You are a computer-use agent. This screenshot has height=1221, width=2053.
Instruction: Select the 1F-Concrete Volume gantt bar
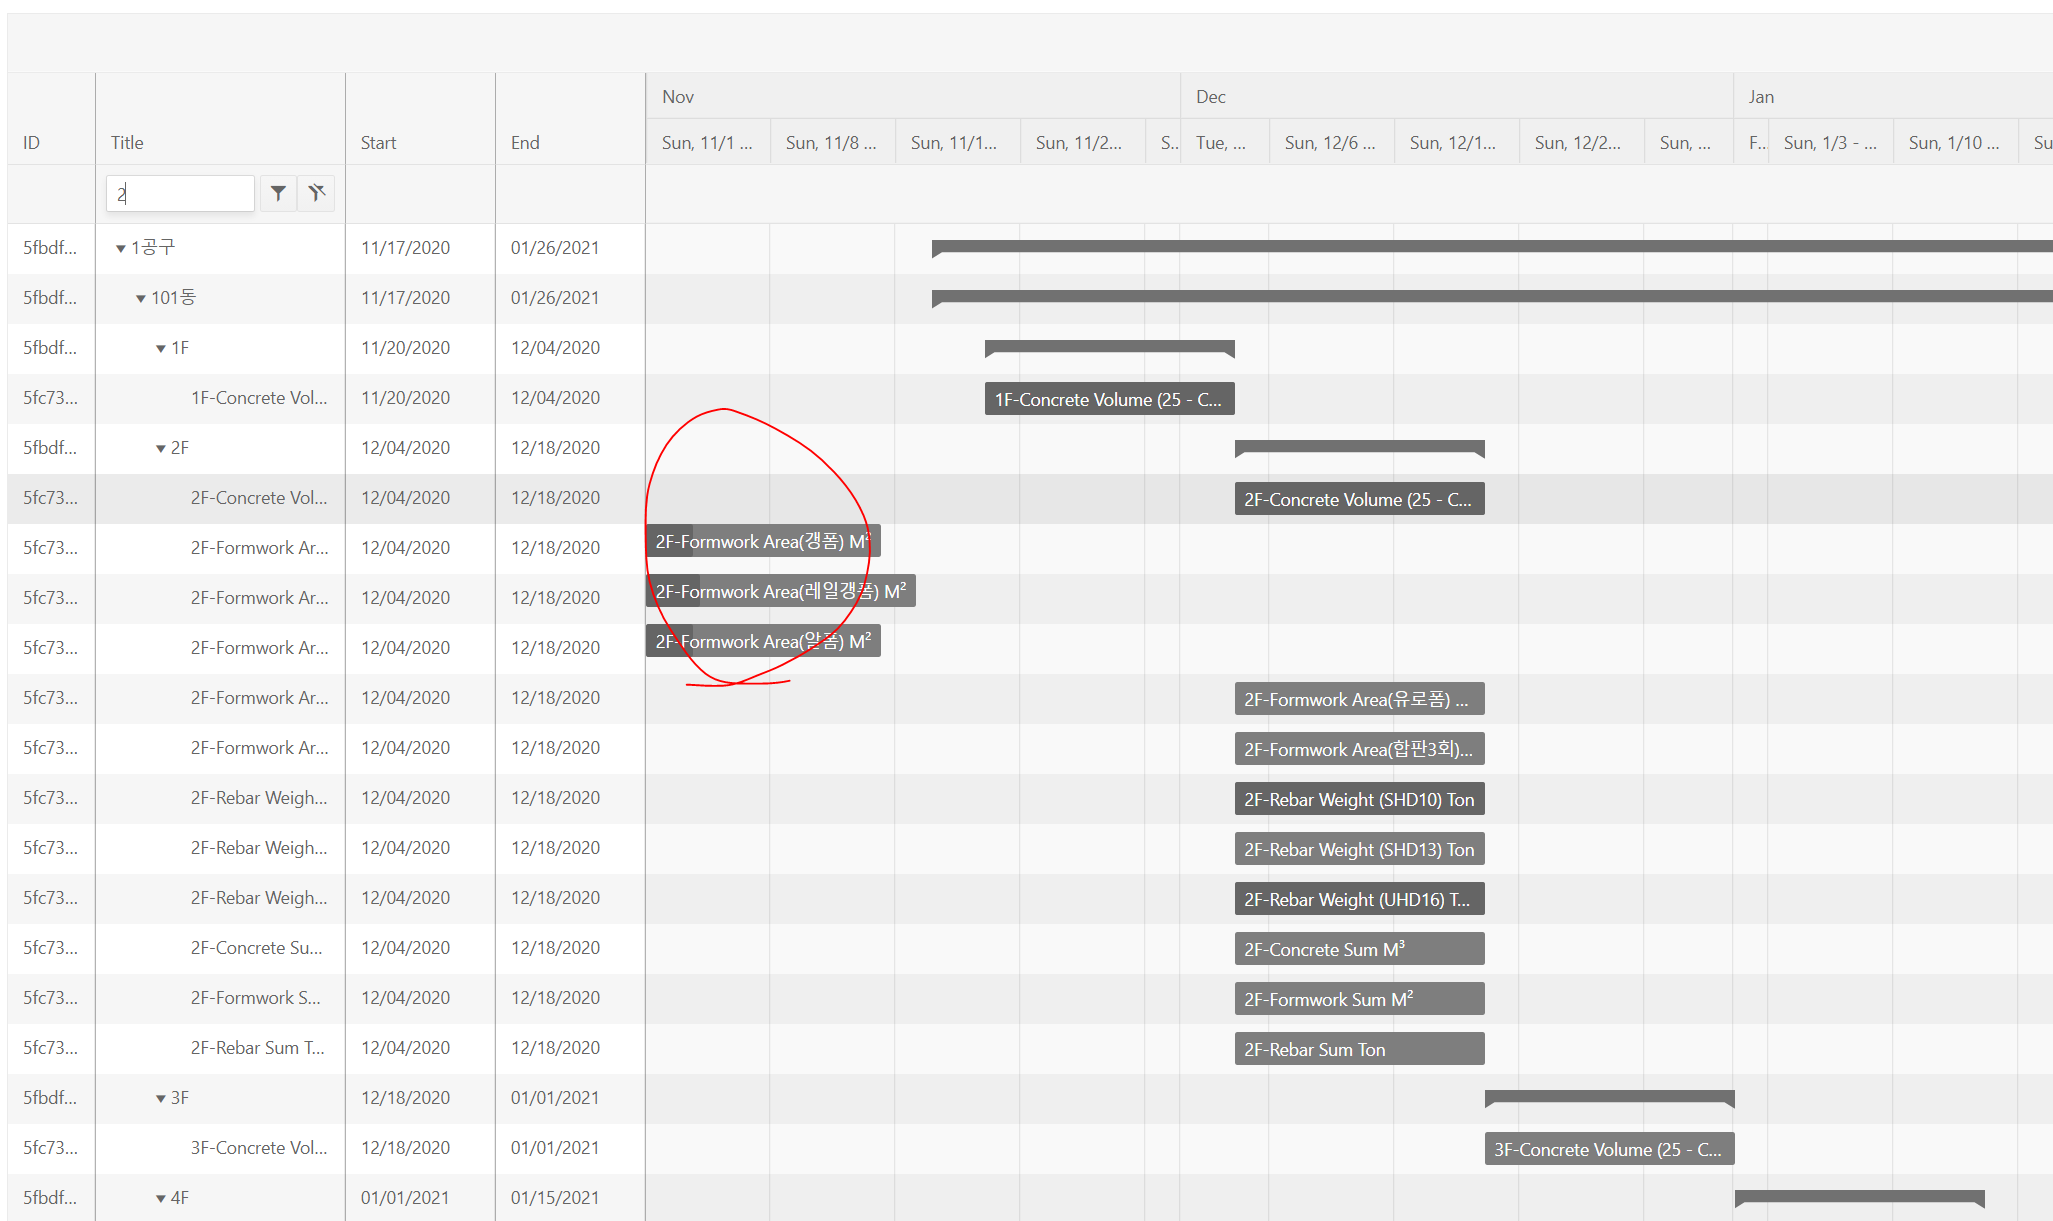click(x=1108, y=399)
